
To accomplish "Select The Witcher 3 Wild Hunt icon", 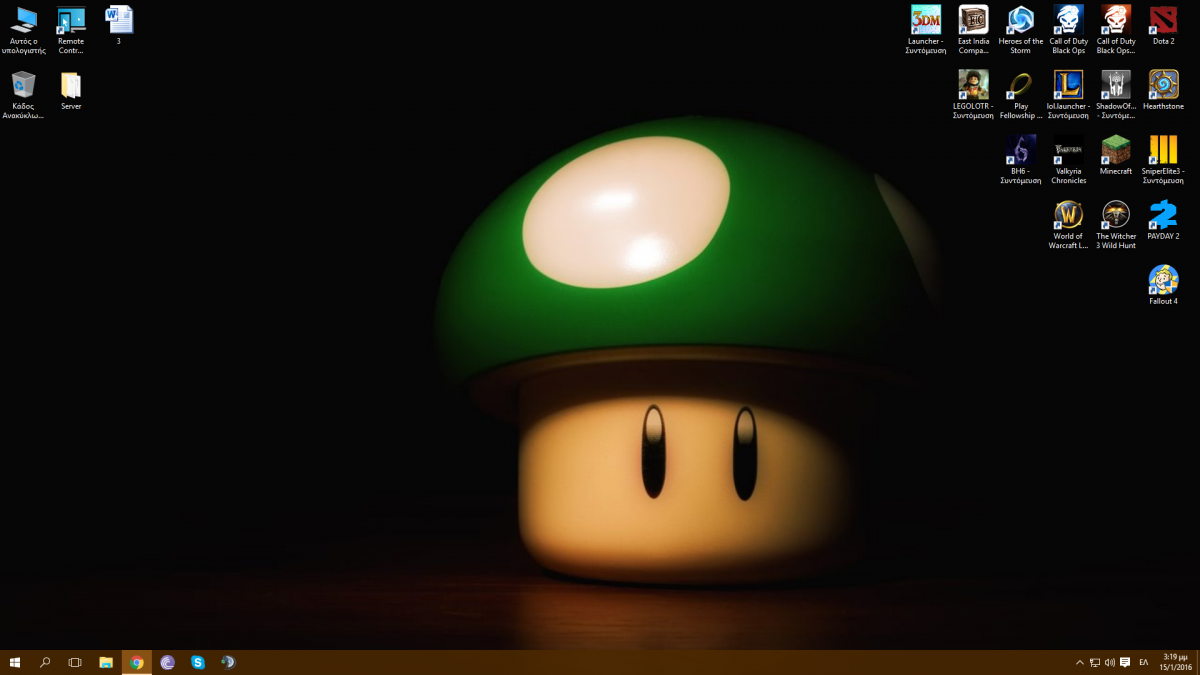I will (1116, 225).
